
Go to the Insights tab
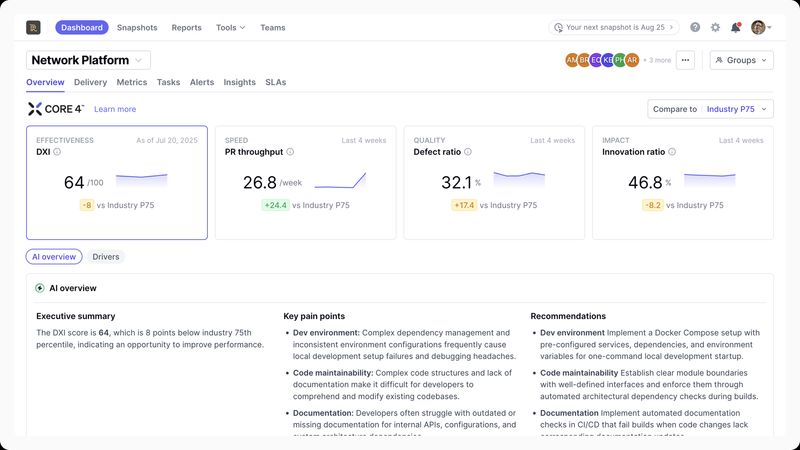point(239,82)
